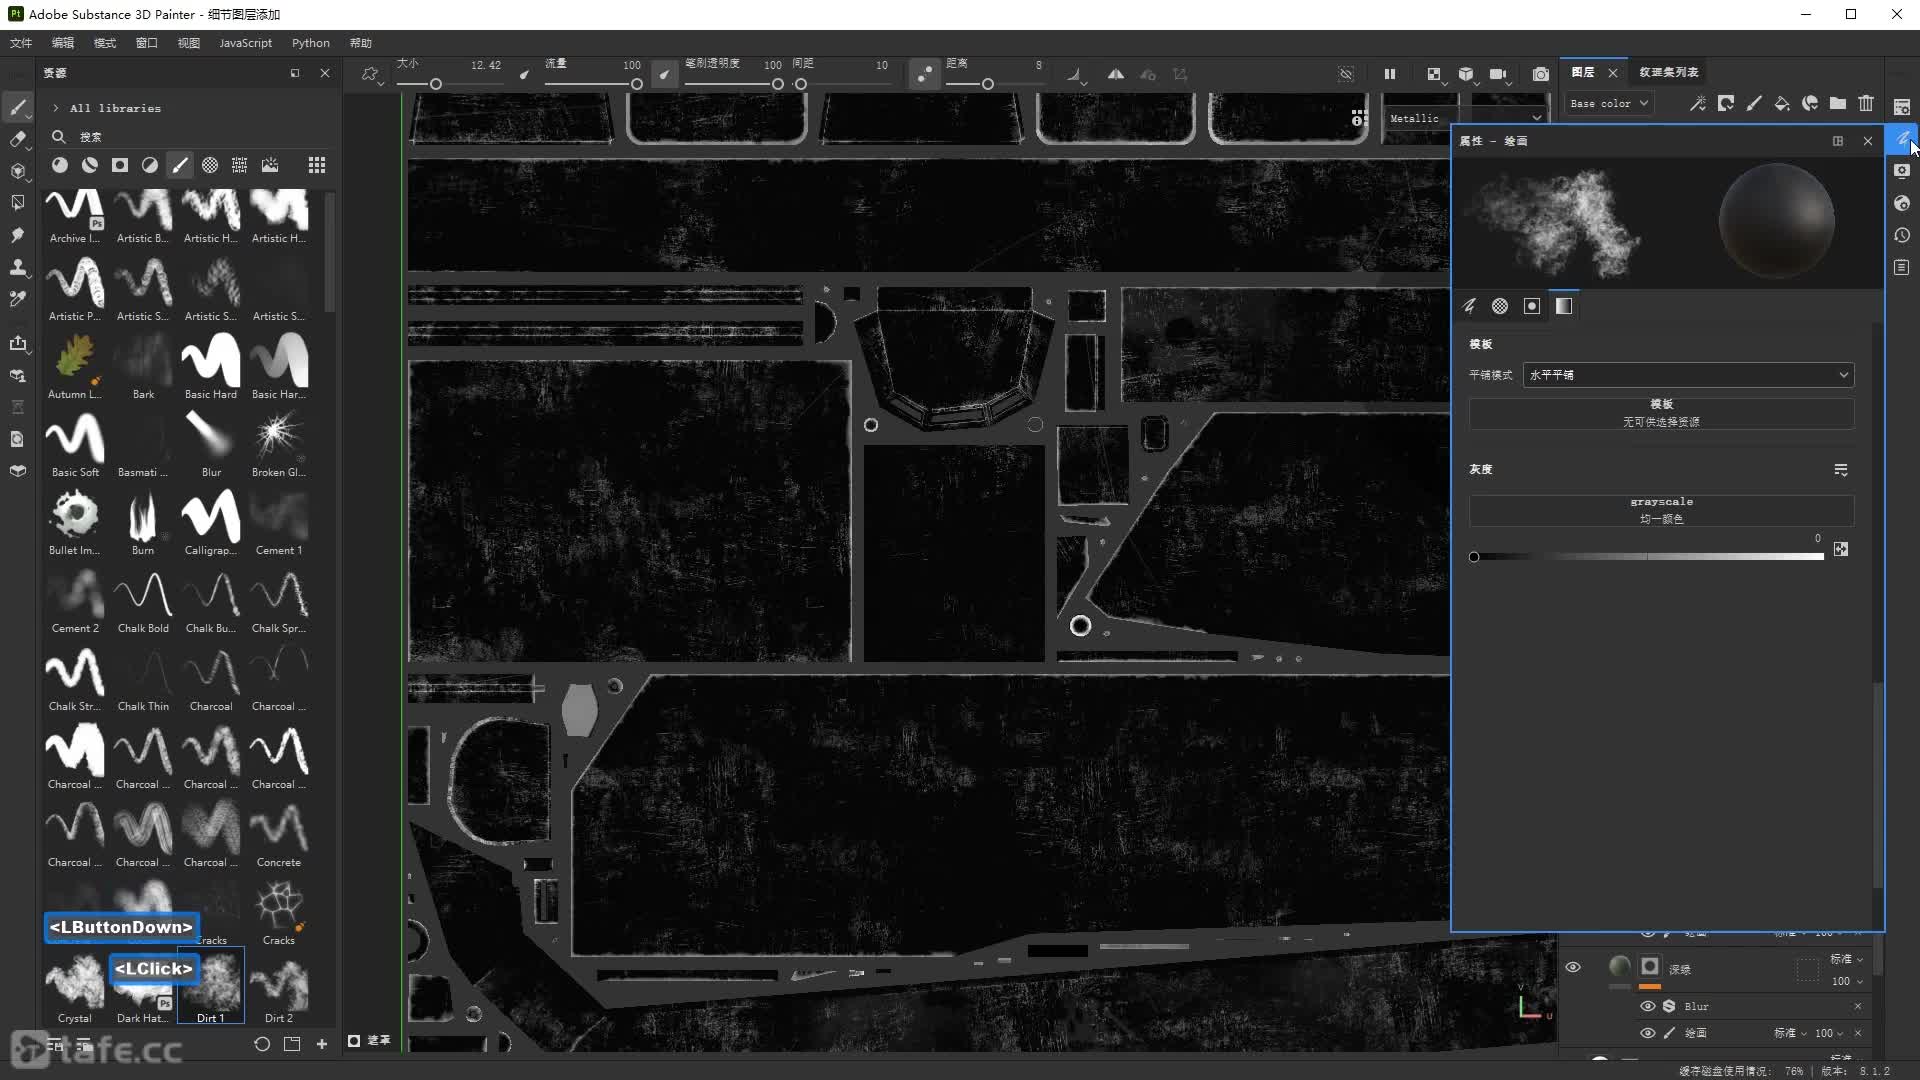Screen dimensions: 1920x1080
Task: Select the Eraser tool in left toolbar
Action: 18,139
